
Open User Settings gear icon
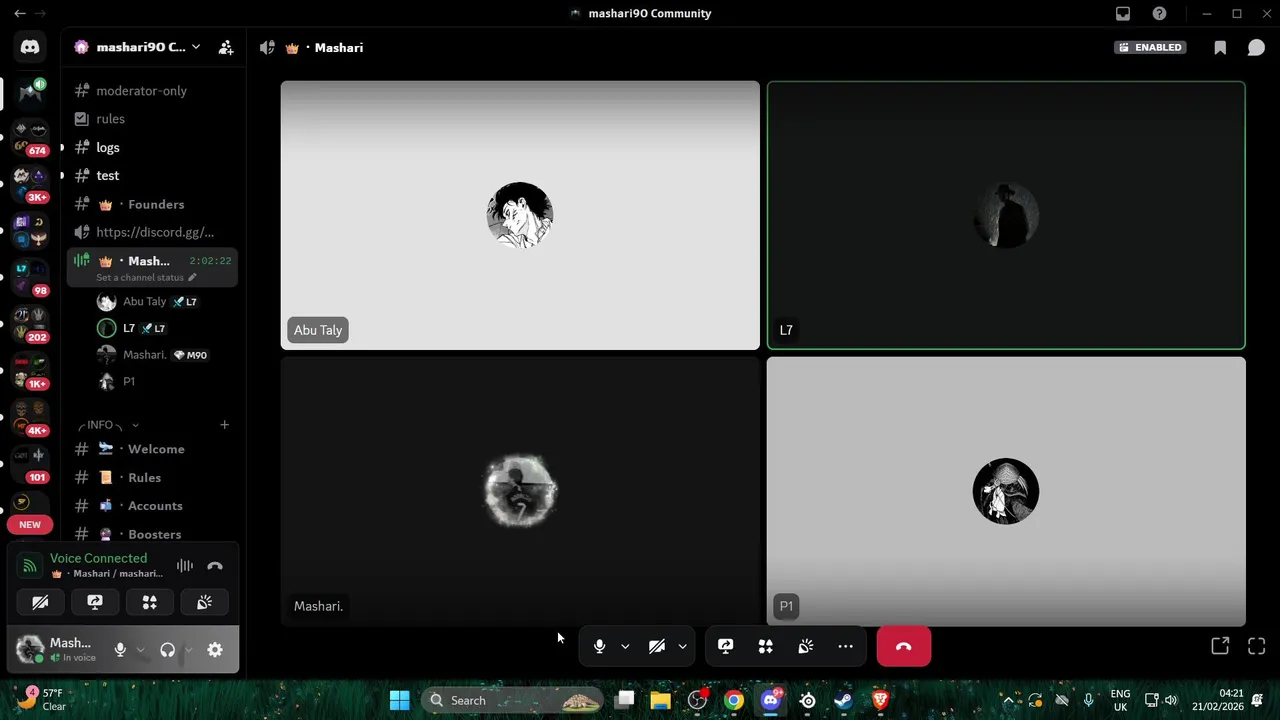coord(215,650)
